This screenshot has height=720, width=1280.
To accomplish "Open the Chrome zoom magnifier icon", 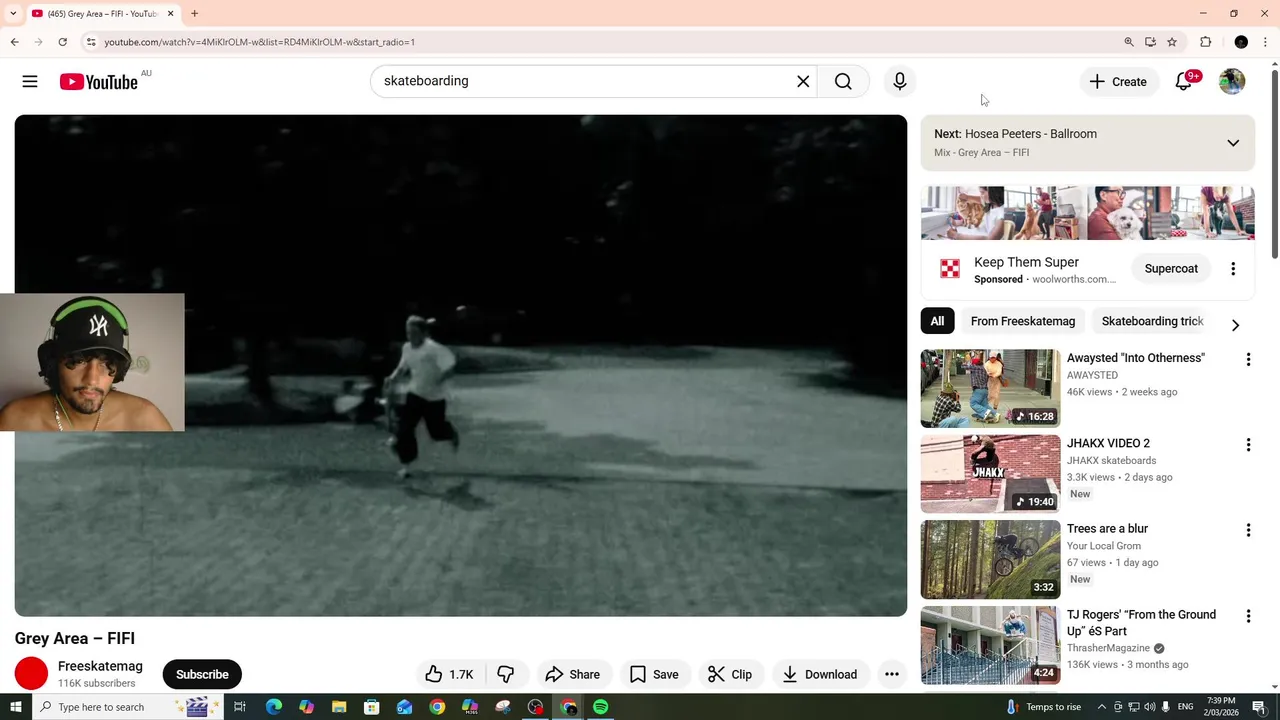I will (1129, 42).
